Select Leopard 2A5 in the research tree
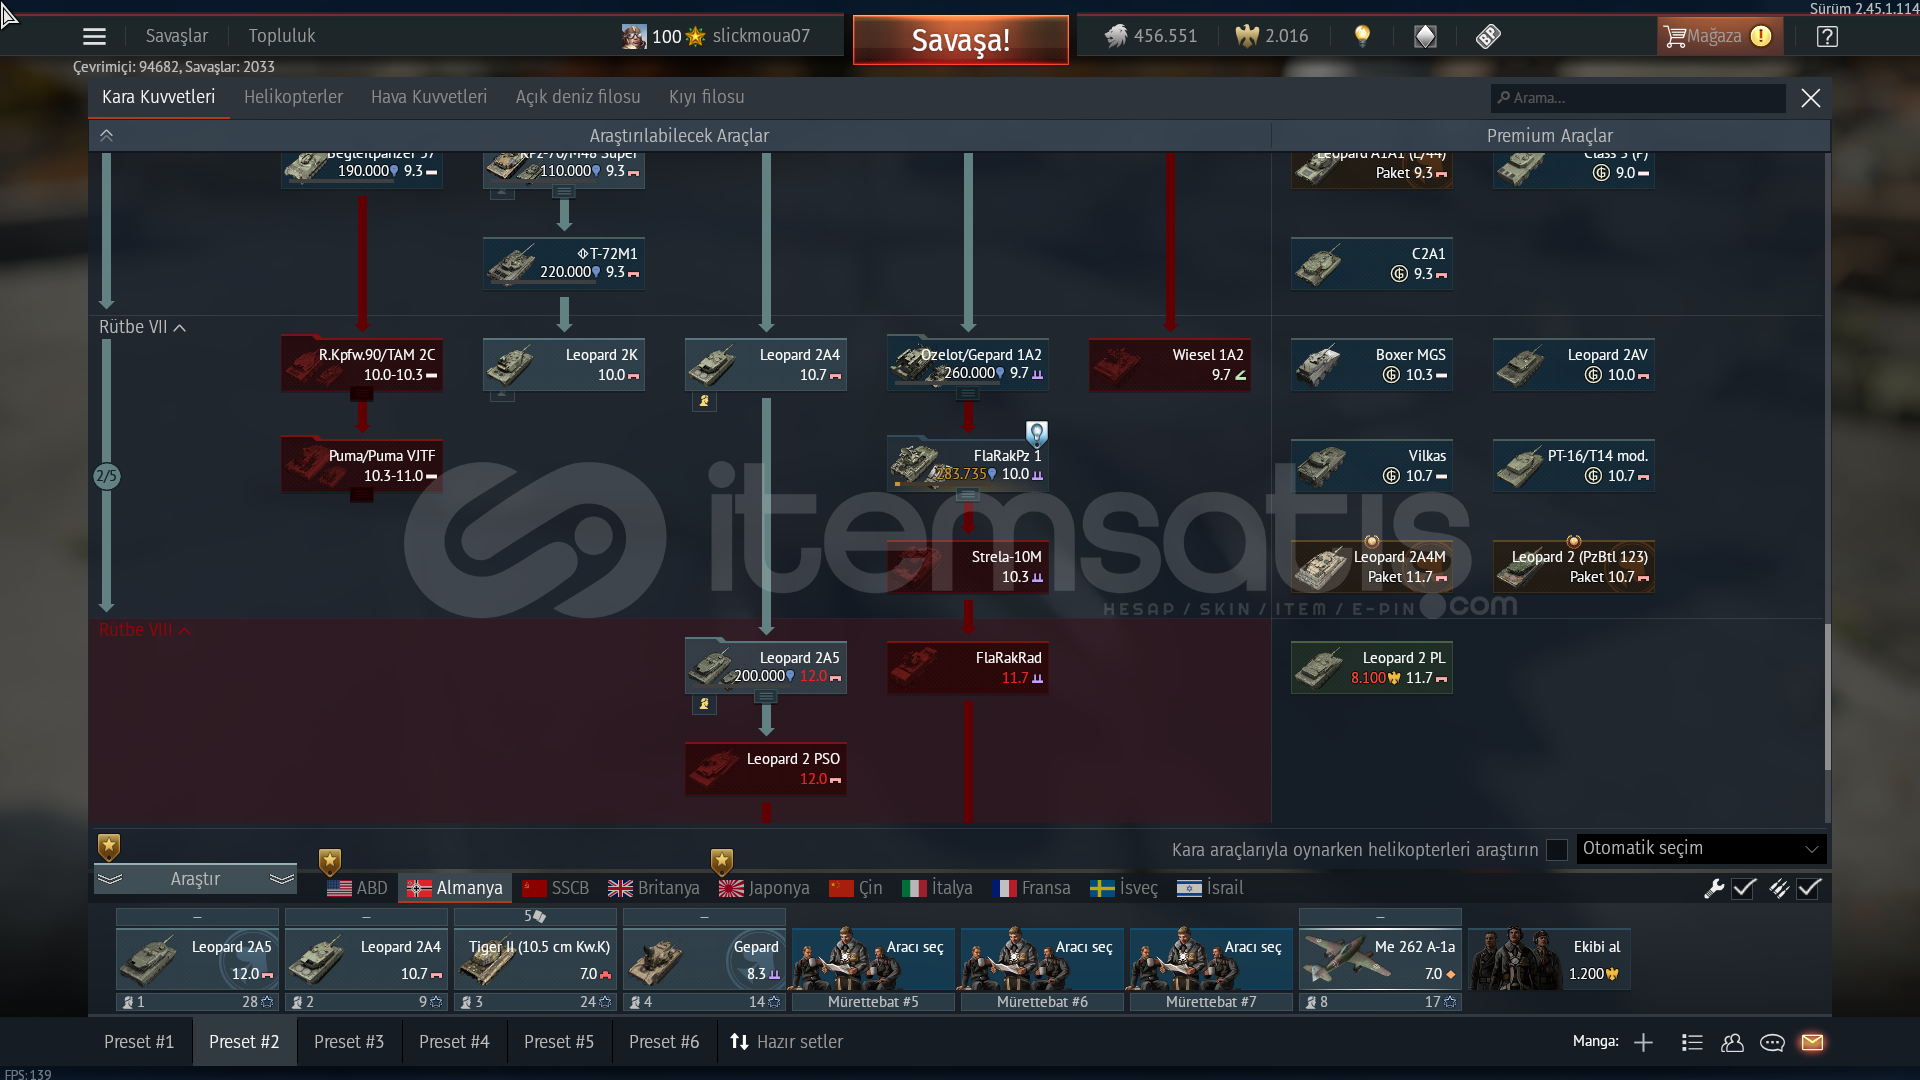 click(766, 667)
